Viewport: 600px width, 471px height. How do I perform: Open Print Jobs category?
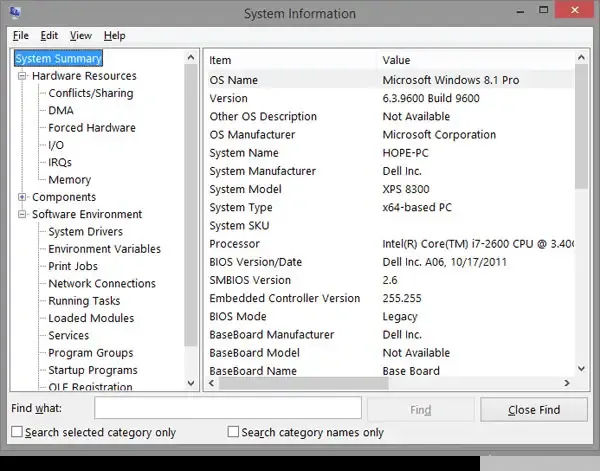(x=73, y=266)
